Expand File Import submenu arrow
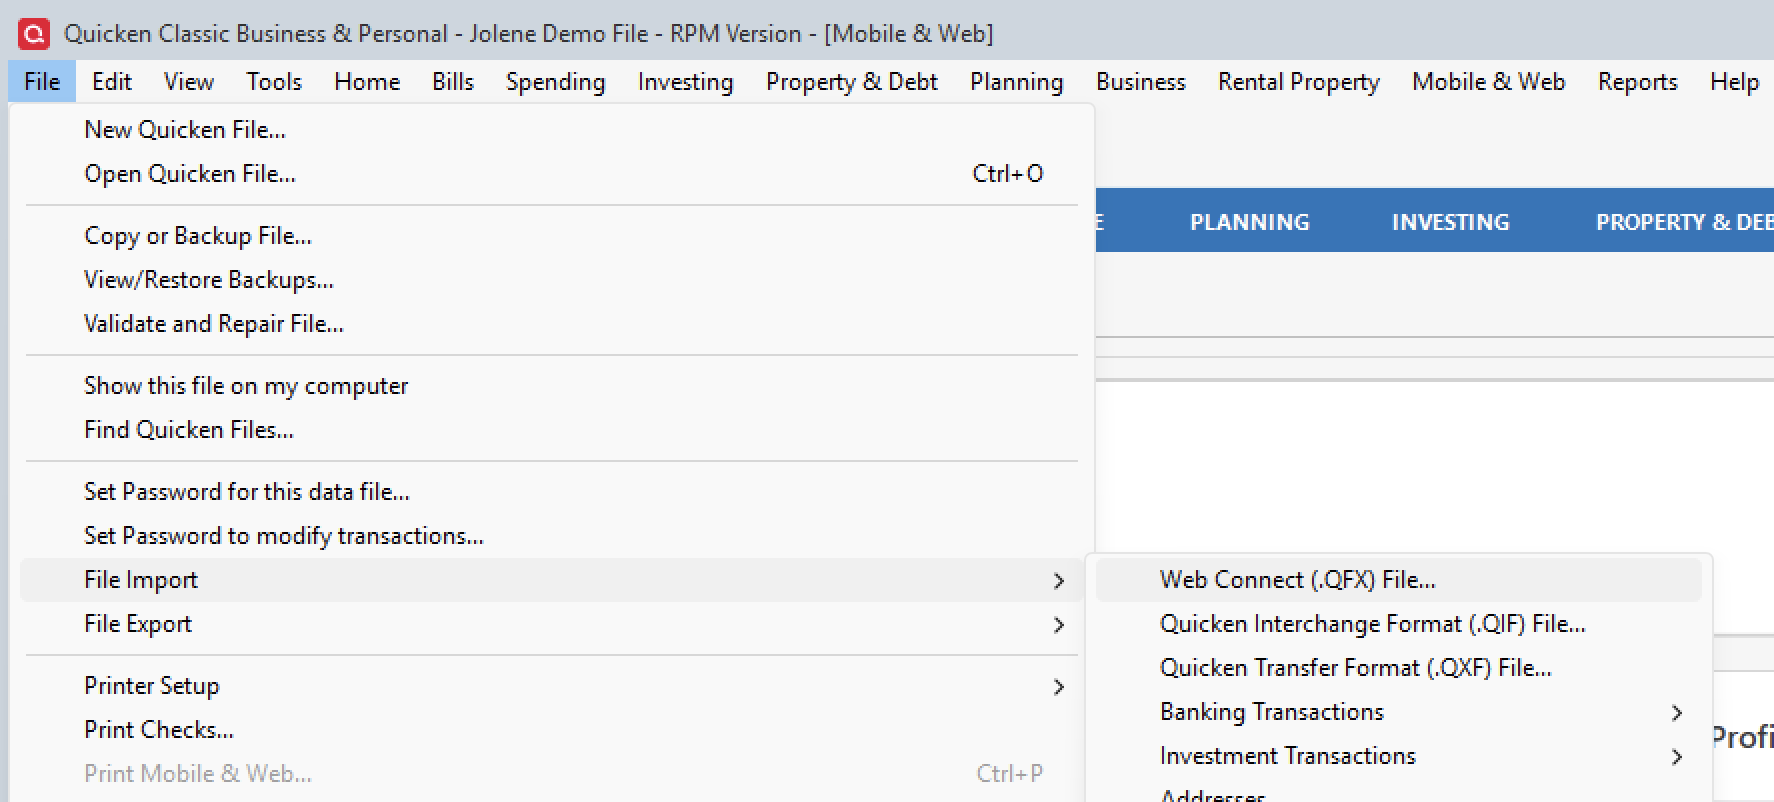 pyautogui.click(x=1059, y=581)
